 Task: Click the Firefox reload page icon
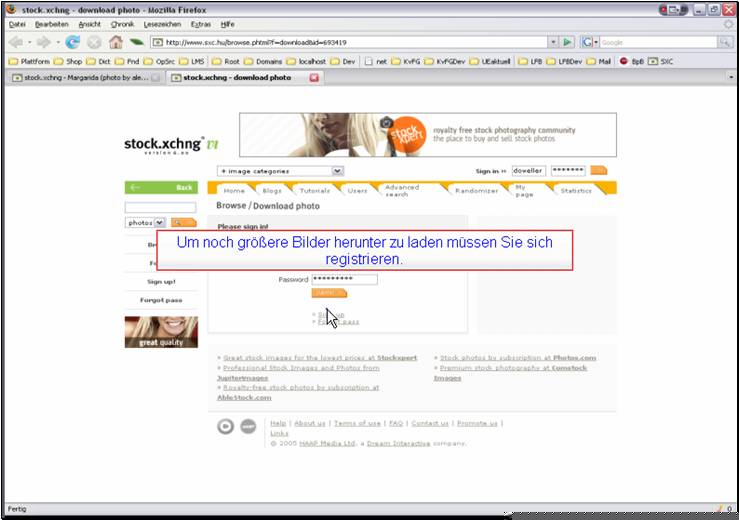(72, 42)
